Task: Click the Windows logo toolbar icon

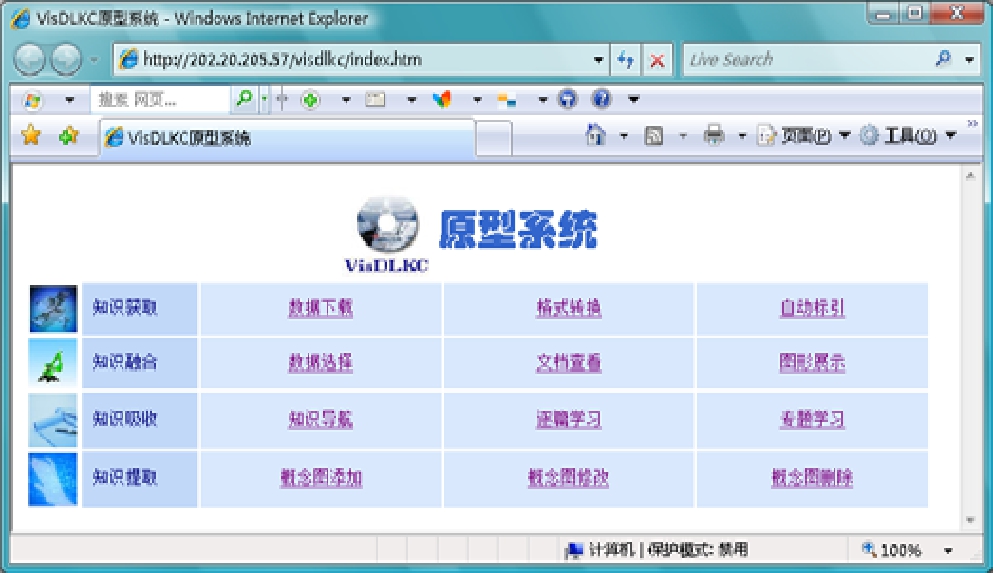Action: point(33,100)
